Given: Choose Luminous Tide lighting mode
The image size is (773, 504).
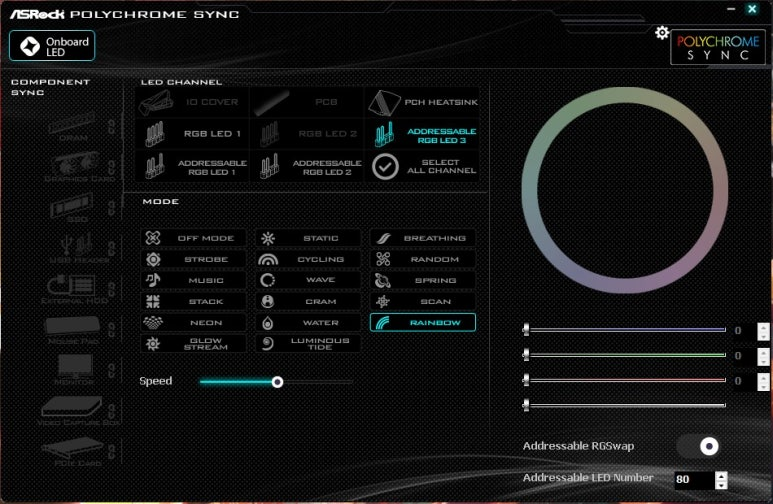Looking at the screenshot, I should (x=308, y=344).
